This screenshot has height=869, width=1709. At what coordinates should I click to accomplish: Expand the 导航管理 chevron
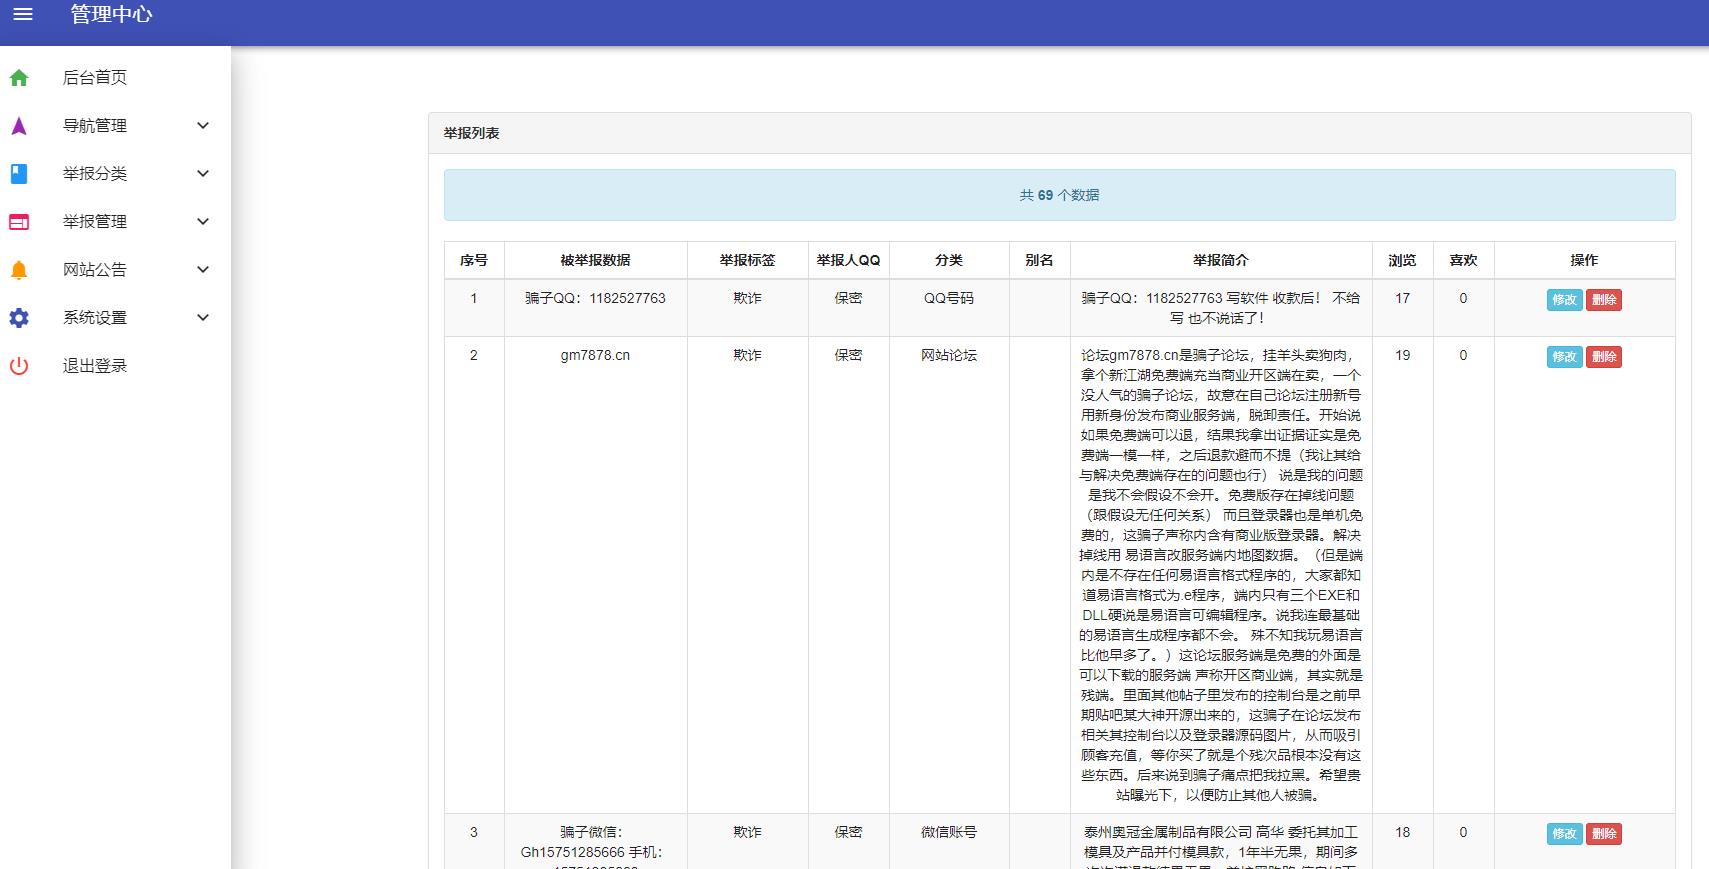[203, 126]
